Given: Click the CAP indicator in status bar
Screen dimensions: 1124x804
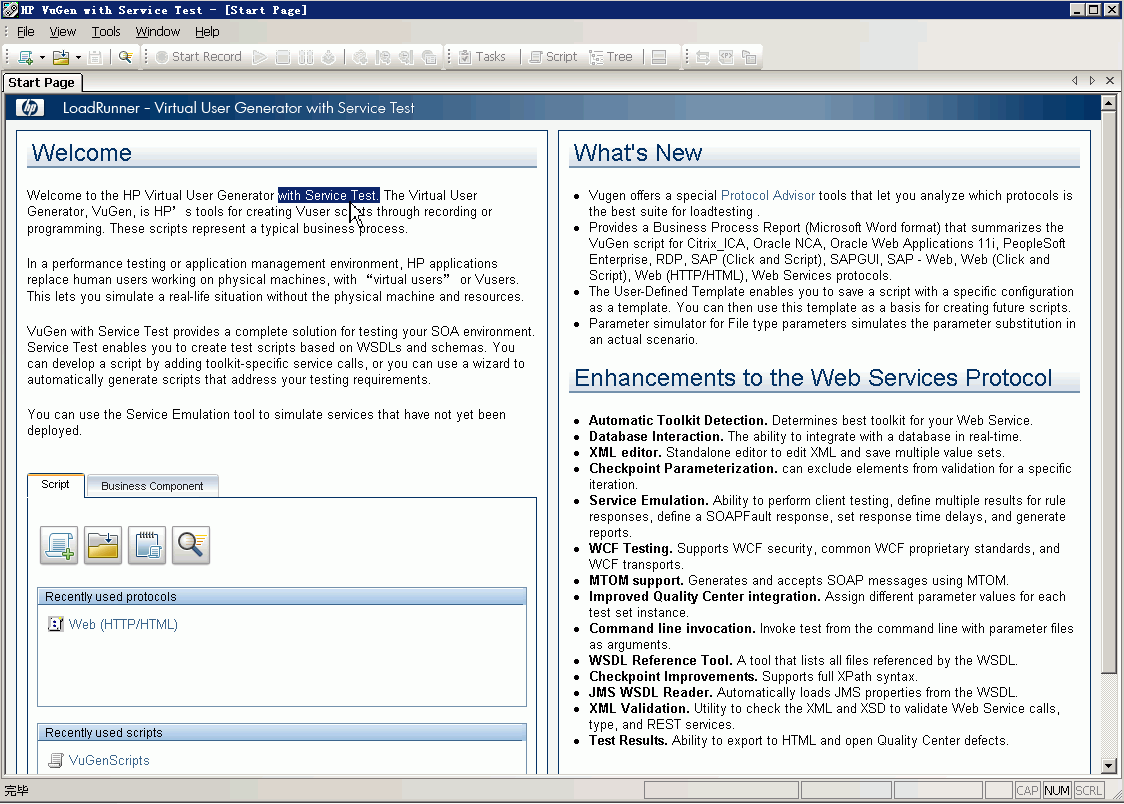Looking at the screenshot, I should coord(1027,790).
